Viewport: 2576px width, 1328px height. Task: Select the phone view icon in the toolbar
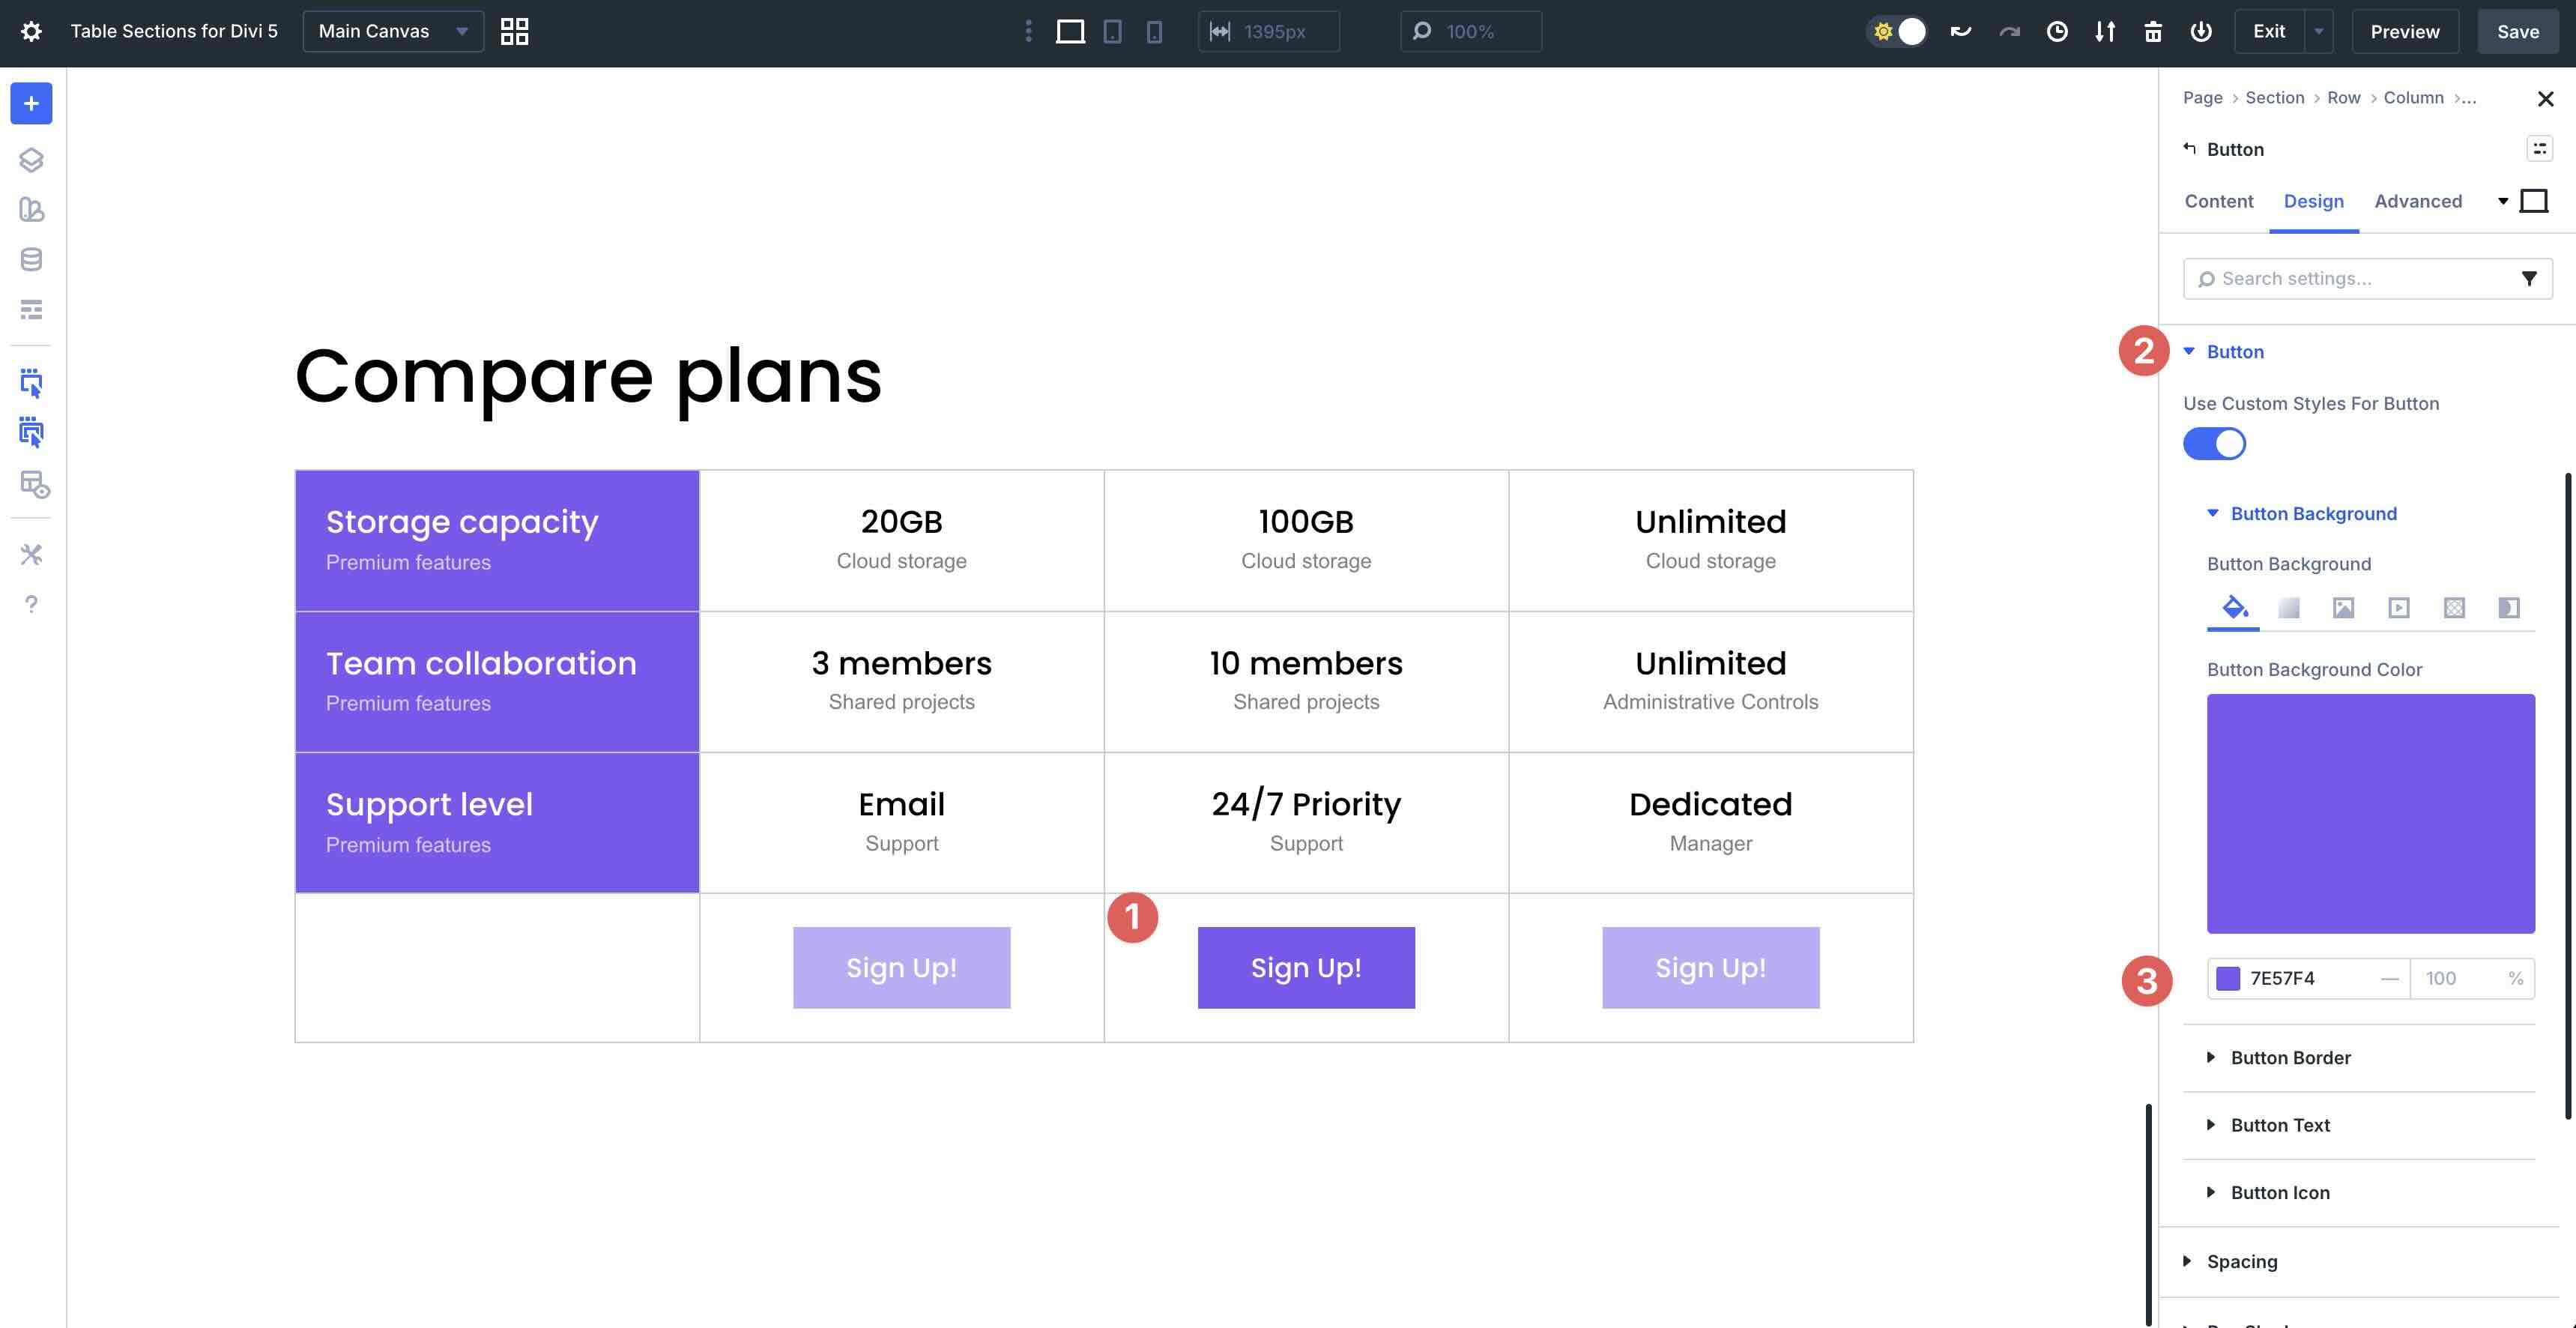point(1155,31)
